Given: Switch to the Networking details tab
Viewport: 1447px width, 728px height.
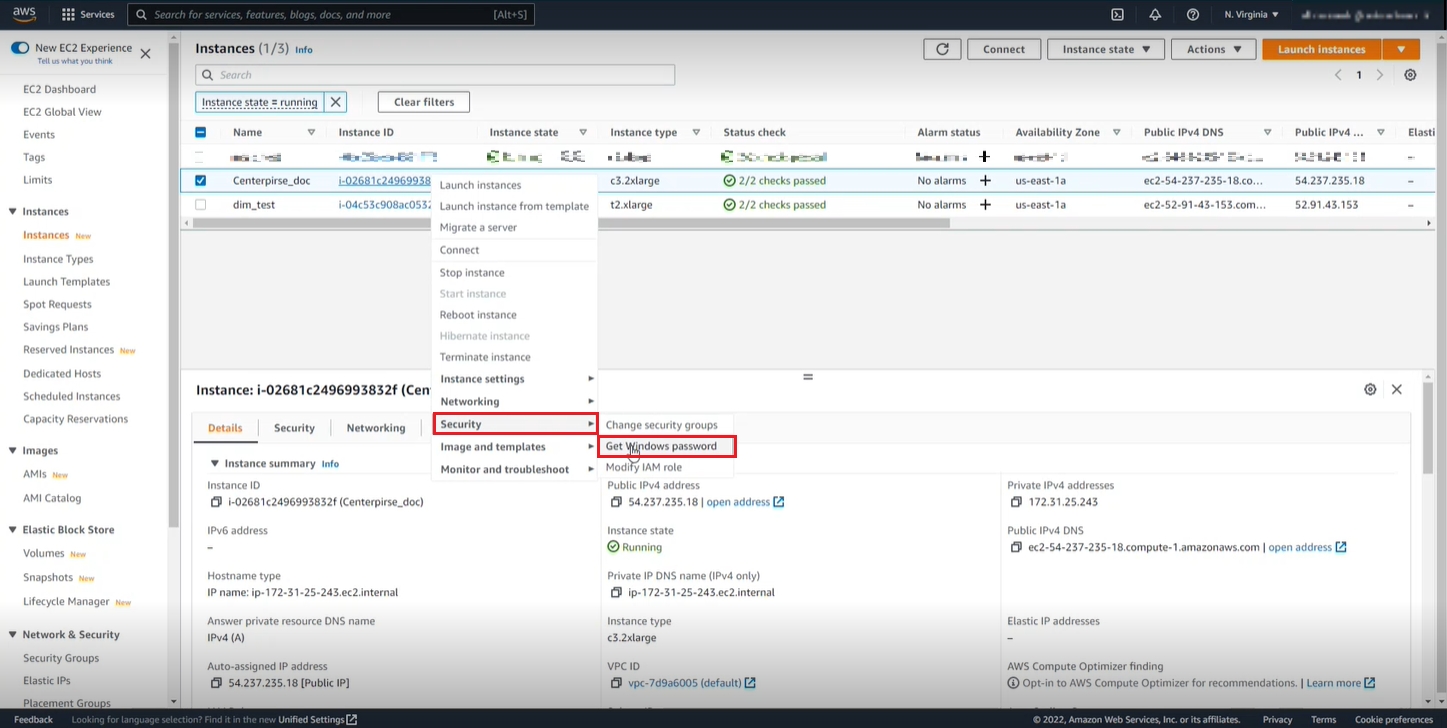Looking at the screenshot, I should pyautogui.click(x=376, y=428).
